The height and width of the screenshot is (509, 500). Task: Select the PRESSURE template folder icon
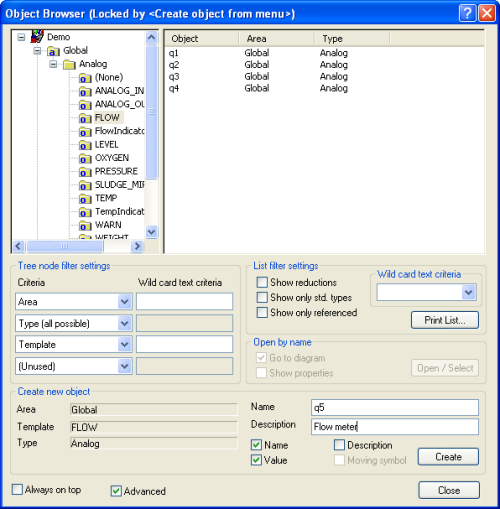[85, 172]
